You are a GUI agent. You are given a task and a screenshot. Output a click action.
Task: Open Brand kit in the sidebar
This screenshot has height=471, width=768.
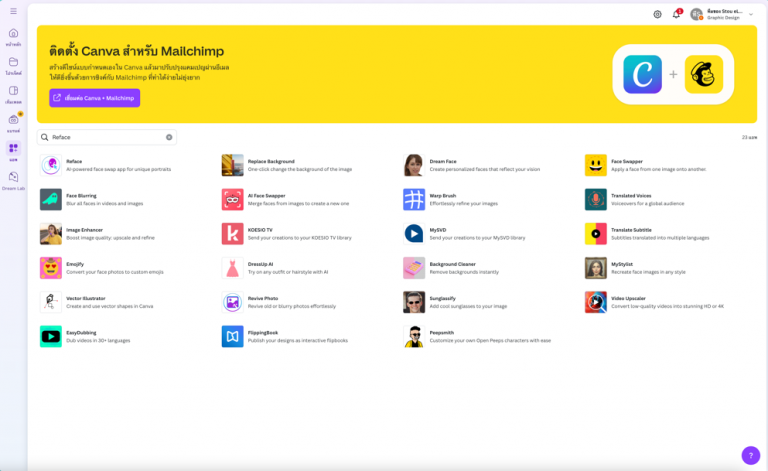13,123
